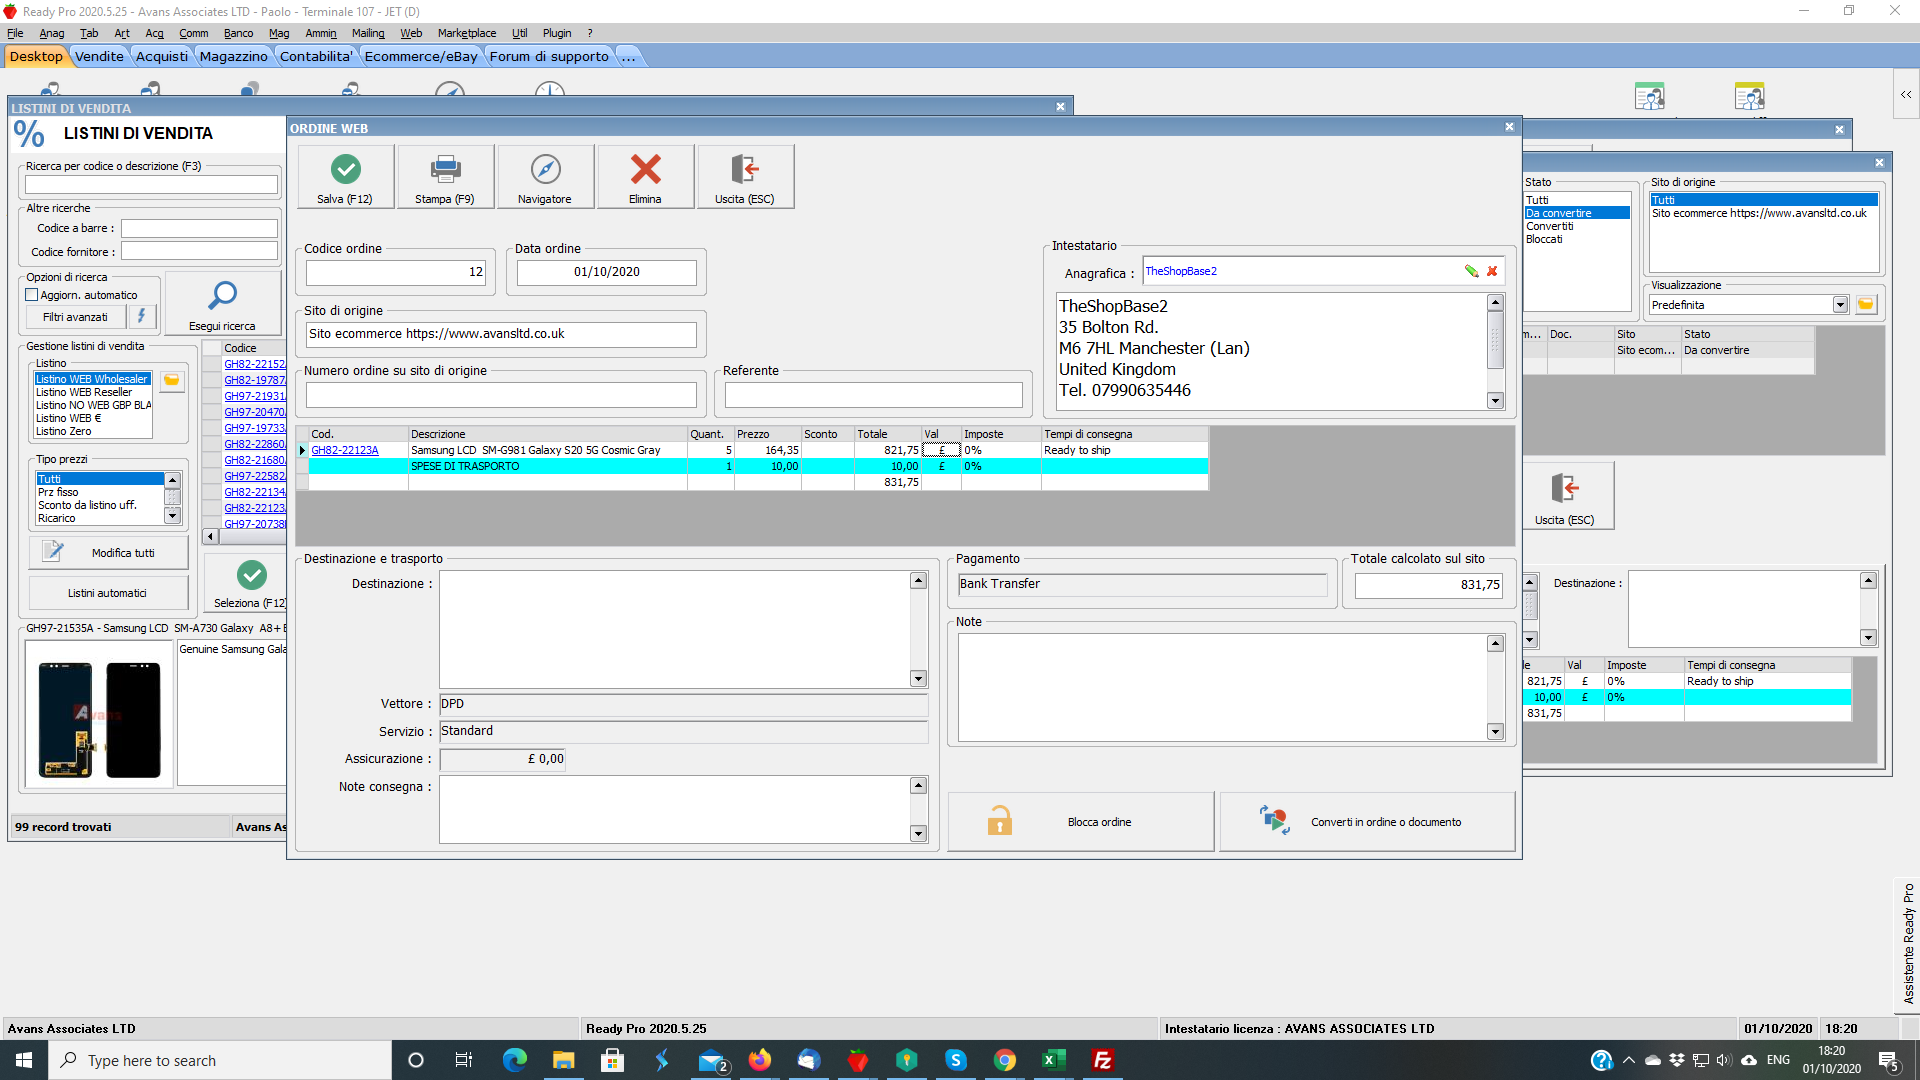Click the Ricerca per codice o descrizione field

point(151,185)
